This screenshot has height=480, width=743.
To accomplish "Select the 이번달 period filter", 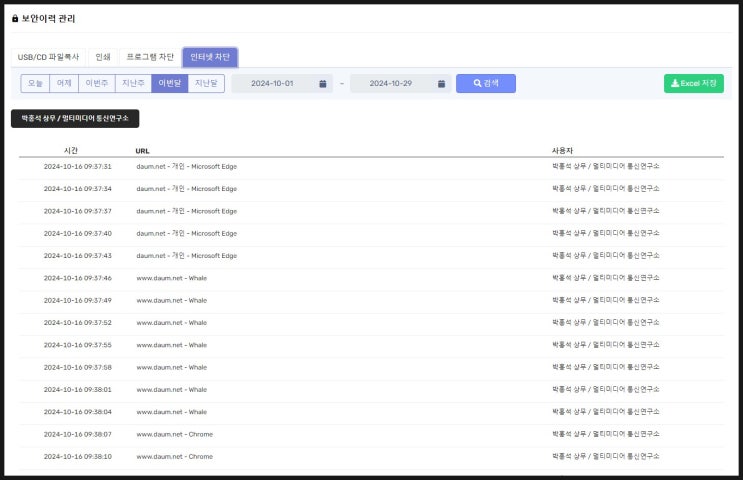I will point(170,83).
